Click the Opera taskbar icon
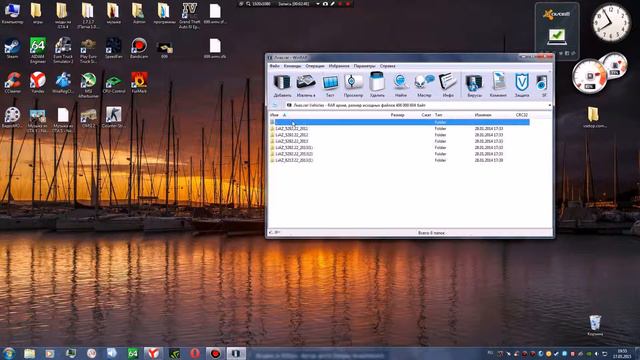This screenshot has height=360, width=640. 195,353
